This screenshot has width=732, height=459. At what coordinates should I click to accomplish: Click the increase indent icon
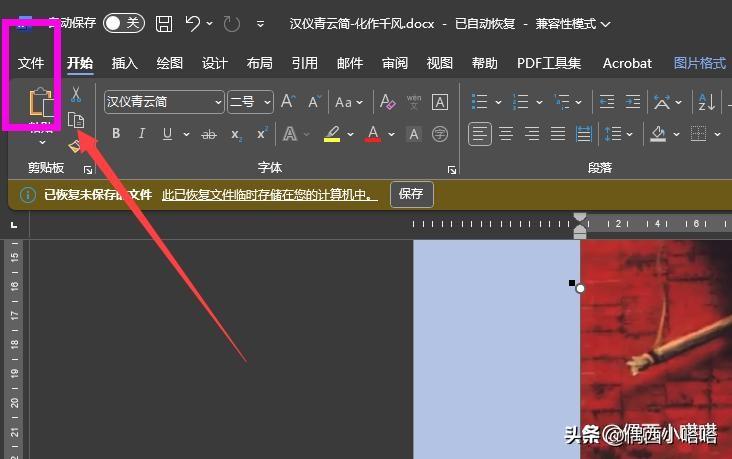coord(633,101)
